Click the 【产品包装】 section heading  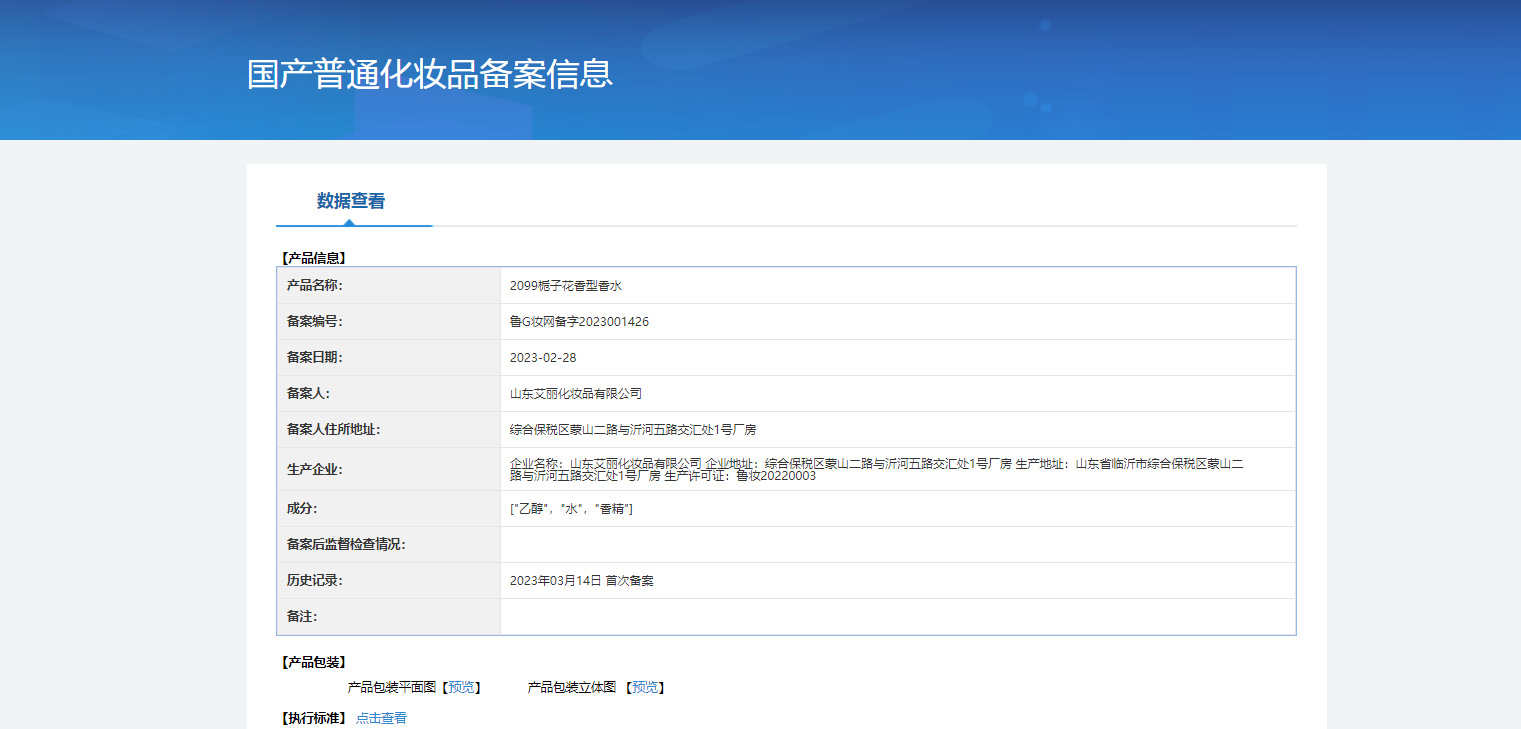[x=314, y=662]
